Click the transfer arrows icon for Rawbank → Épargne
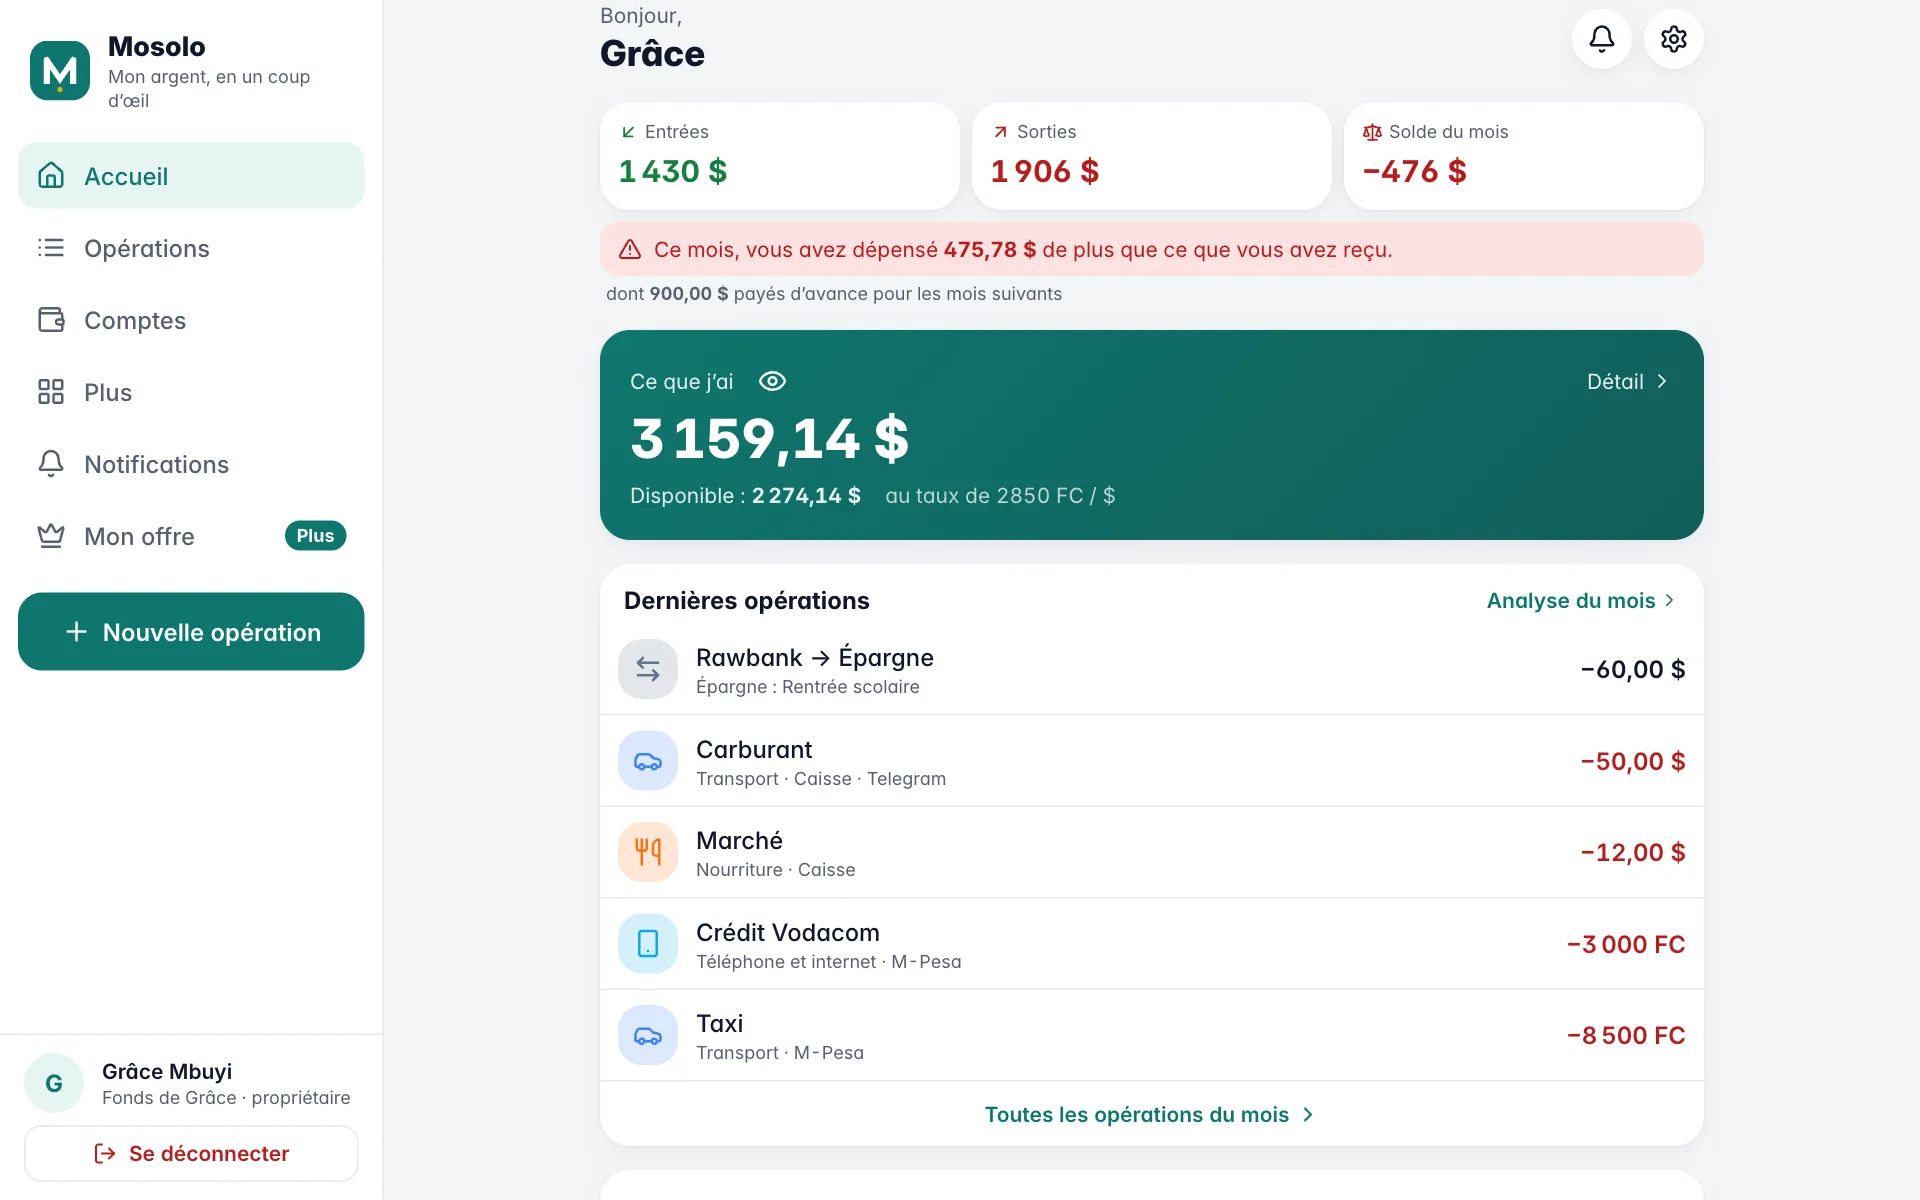This screenshot has height=1200, width=1920. [x=648, y=669]
